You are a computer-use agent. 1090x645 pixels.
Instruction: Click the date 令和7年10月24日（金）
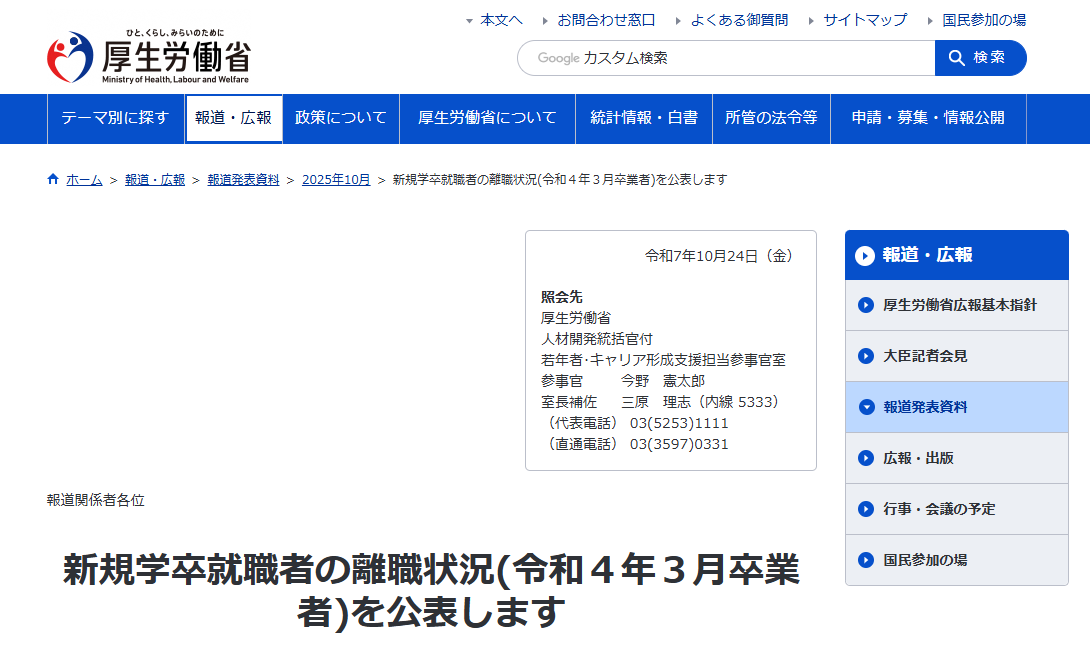point(719,256)
